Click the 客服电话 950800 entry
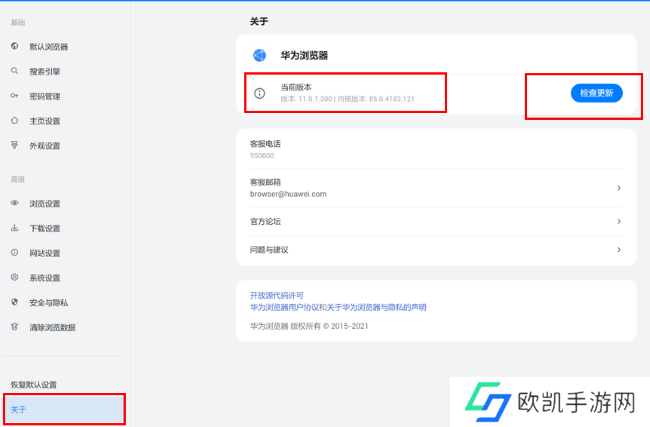Screen dimensions: 650x427 pyautogui.click(x=436, y=149)
